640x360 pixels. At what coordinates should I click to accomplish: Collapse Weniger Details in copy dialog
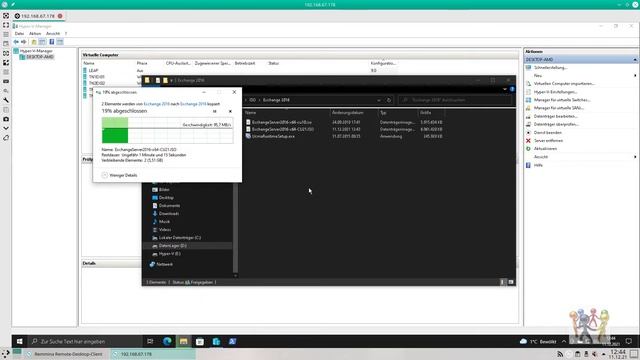tap(119, 175)
